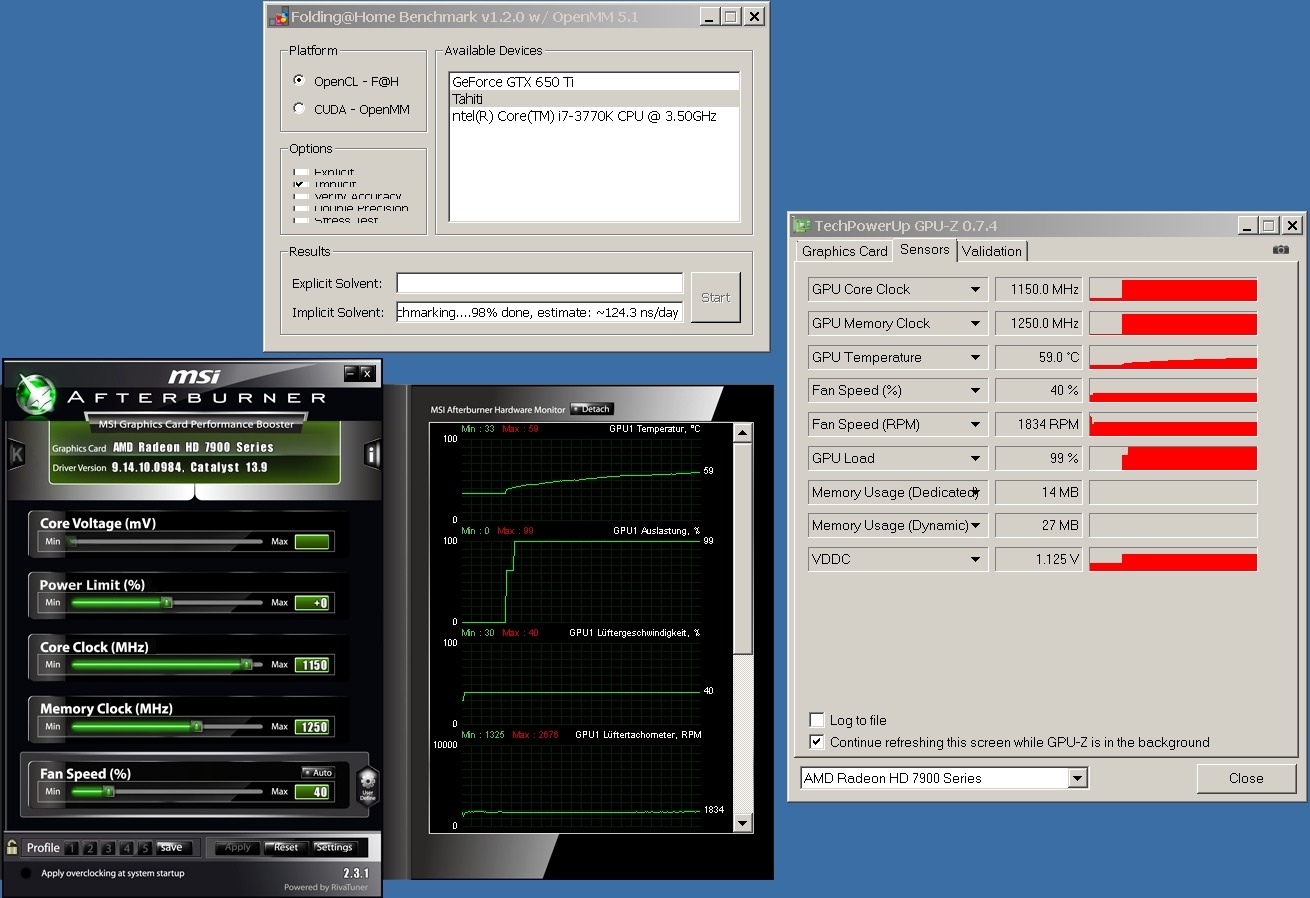Click the Folding@Home Benchmark title bar icon
1310x898 pixels.
coord(279,17)
